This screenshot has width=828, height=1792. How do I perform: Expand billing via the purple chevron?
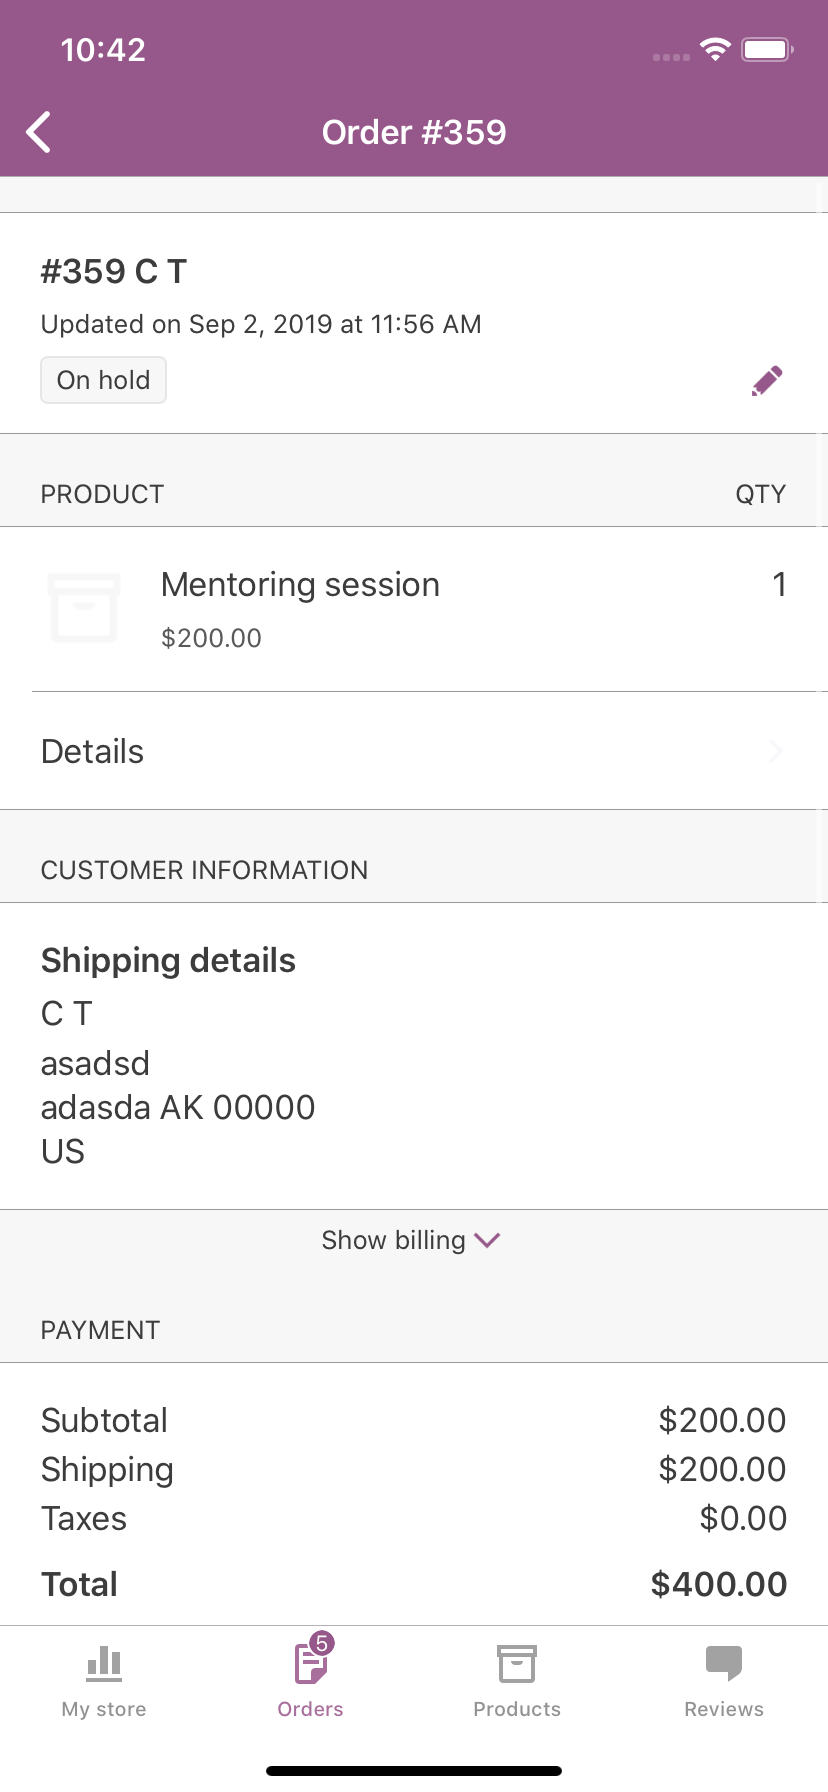point(488,1240)
